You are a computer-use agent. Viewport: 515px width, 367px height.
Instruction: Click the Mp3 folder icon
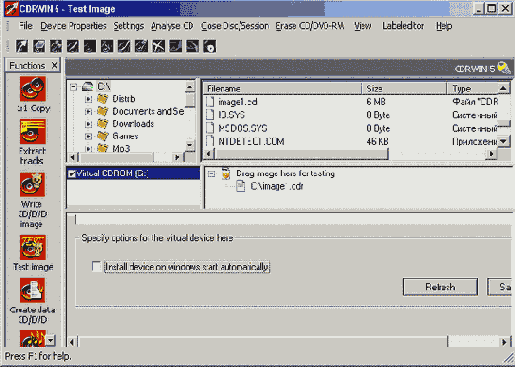coord(103,148)
